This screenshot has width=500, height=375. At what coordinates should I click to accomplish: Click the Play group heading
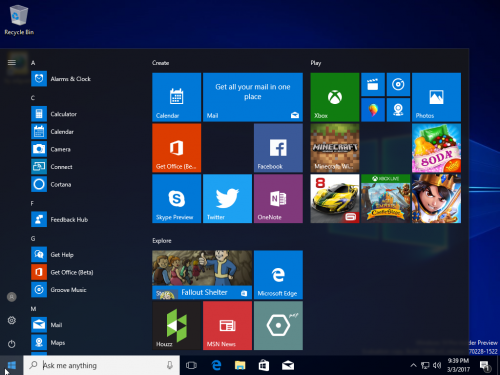coord(316,63)
